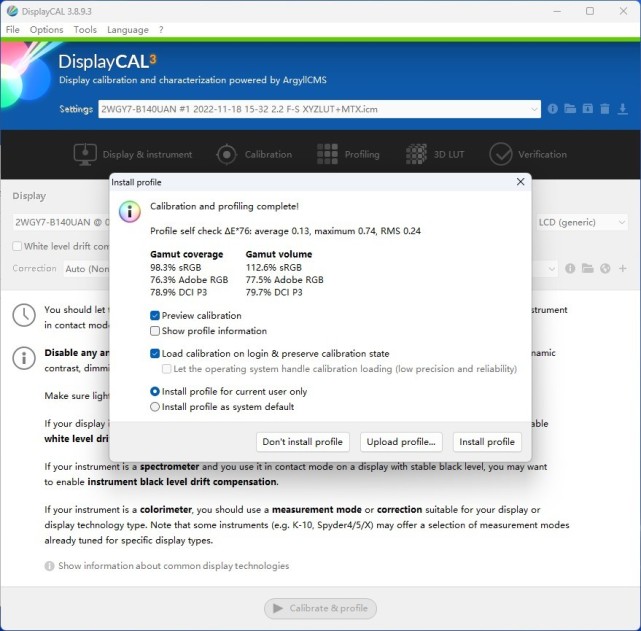Image resolution: width=641 pixels, height=631 pixels.
Task: Click the download icon beside Settings
Action: click(622, 109)
